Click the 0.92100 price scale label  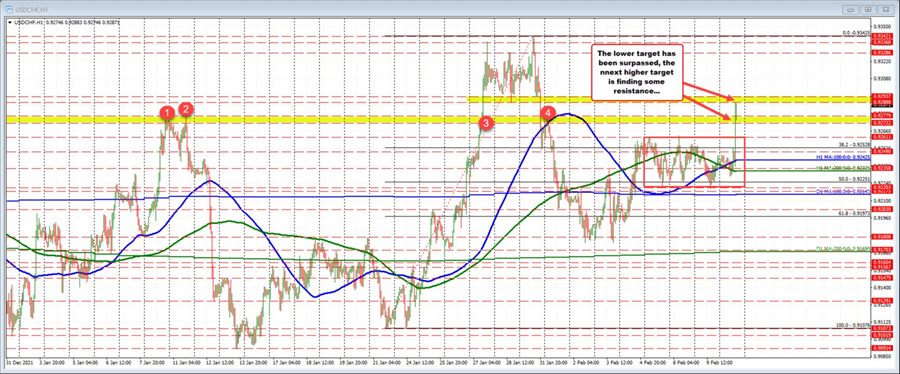click(x=881, y=200)
